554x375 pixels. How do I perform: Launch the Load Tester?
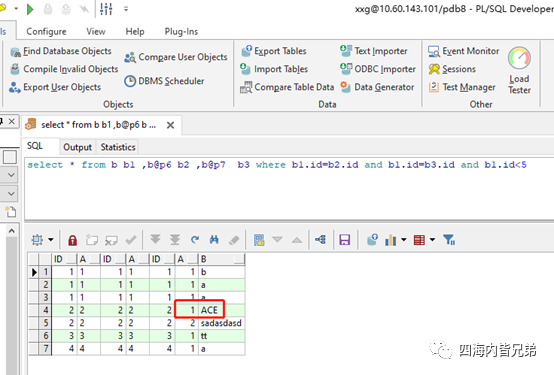point(519,71)
